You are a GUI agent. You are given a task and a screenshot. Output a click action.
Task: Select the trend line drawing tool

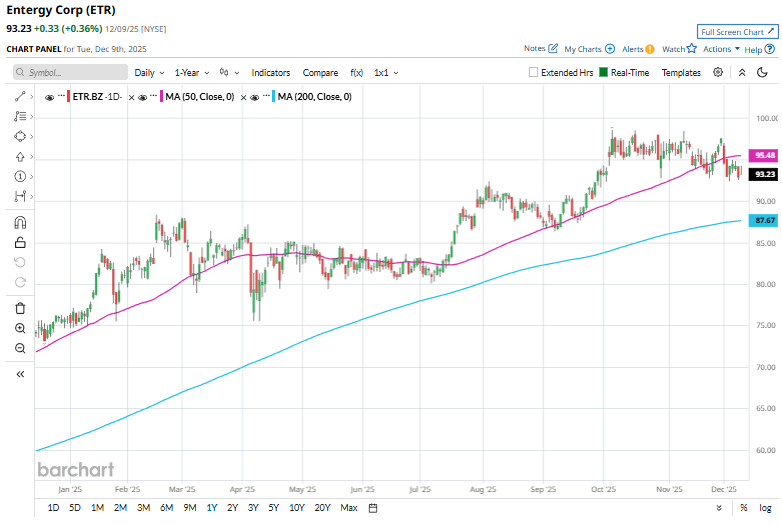pyautogui.click(x=20, y=96)
